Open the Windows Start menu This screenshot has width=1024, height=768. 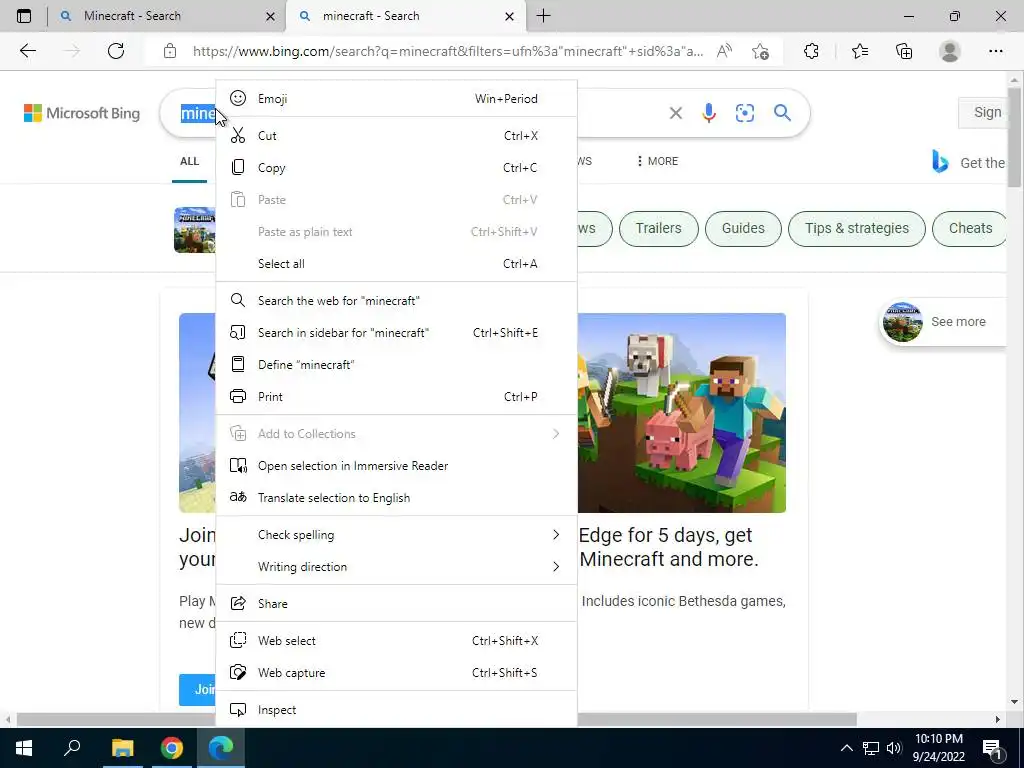[x=24, y=748]
